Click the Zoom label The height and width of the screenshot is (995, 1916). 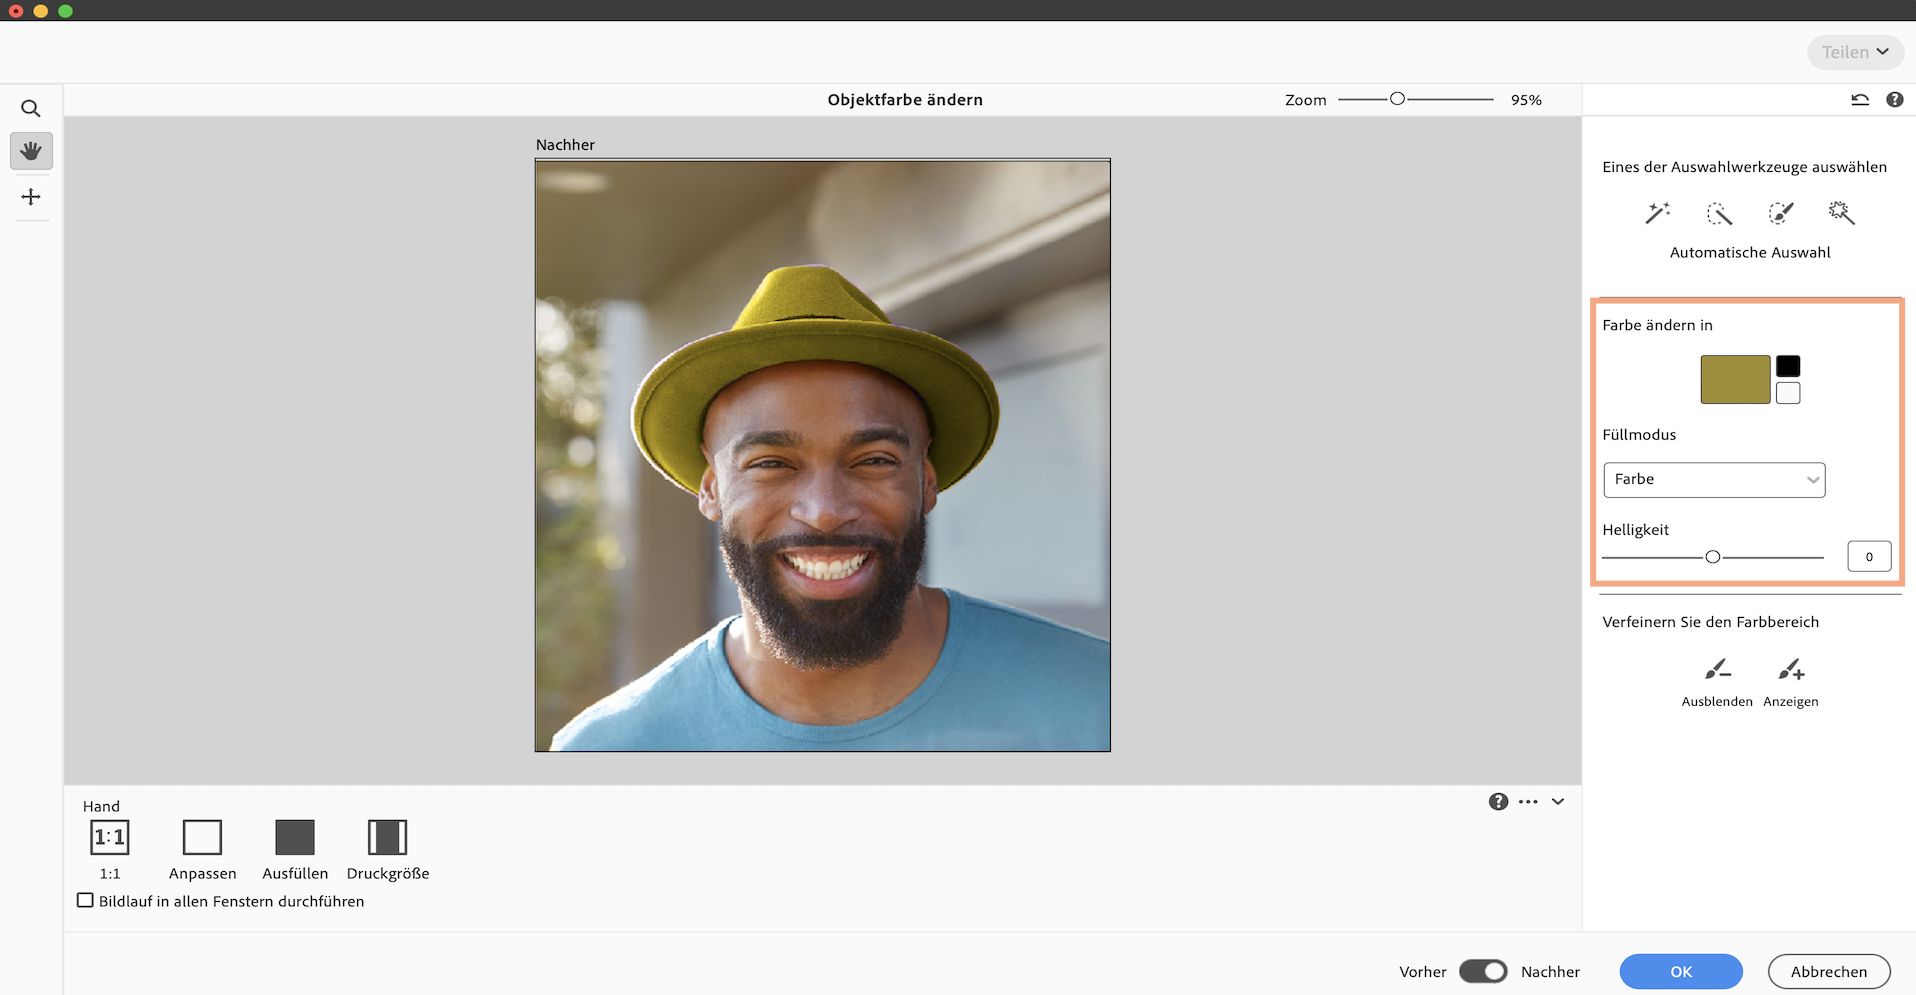1305,100
